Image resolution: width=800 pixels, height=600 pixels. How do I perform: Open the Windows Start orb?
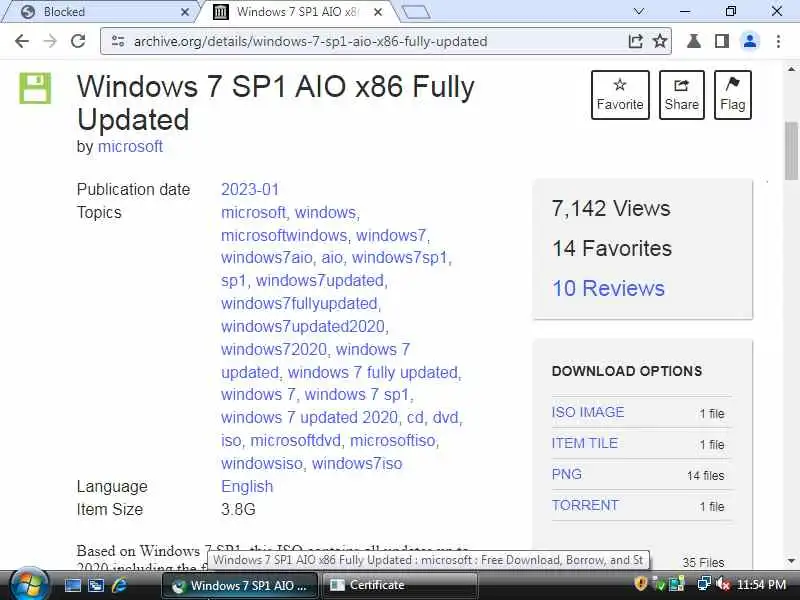(29, 585)
